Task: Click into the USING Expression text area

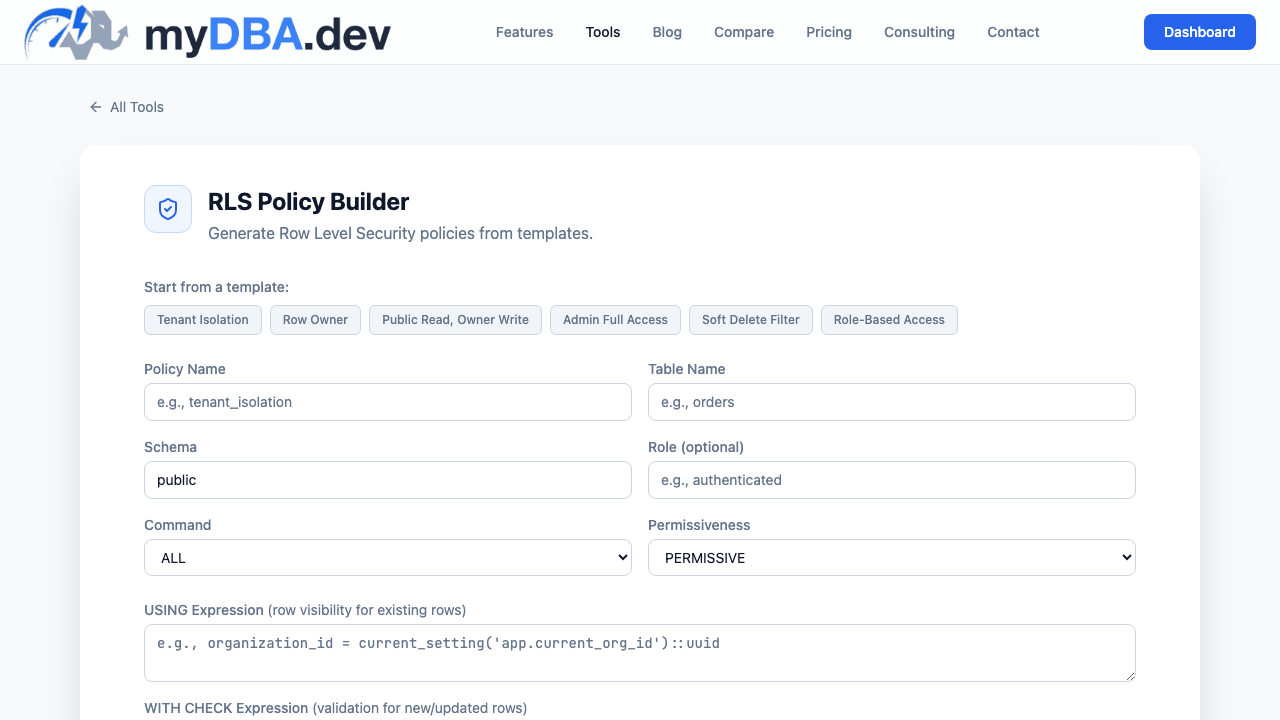Action: point(640,653)
